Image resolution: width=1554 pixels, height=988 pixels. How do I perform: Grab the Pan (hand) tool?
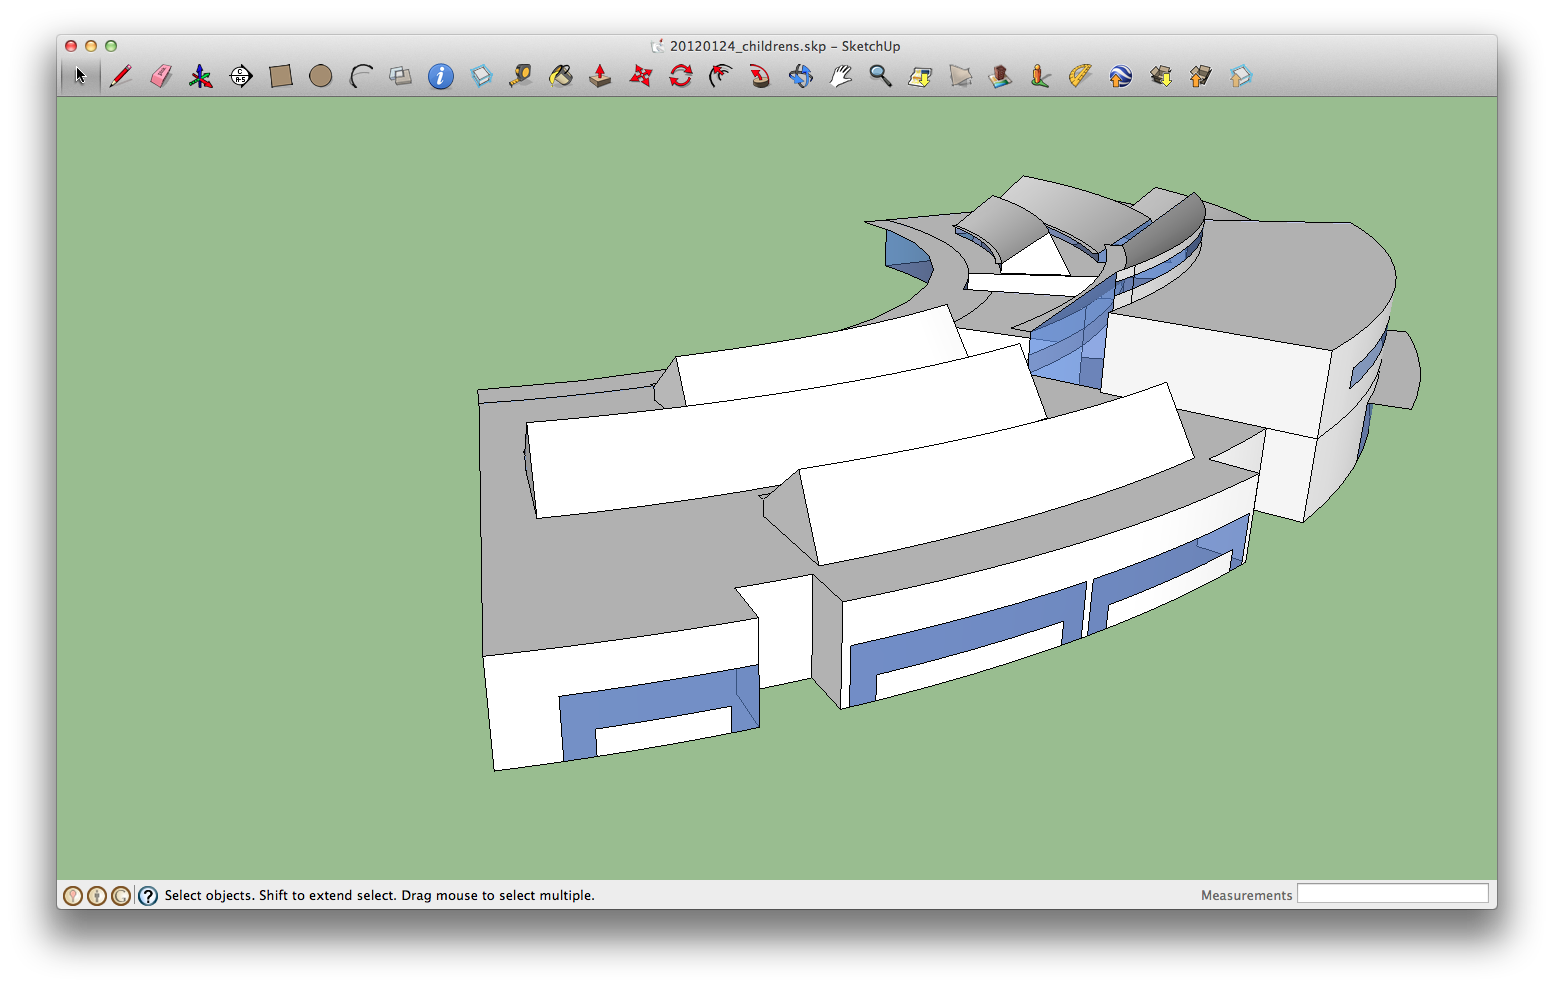coord(841,76)
